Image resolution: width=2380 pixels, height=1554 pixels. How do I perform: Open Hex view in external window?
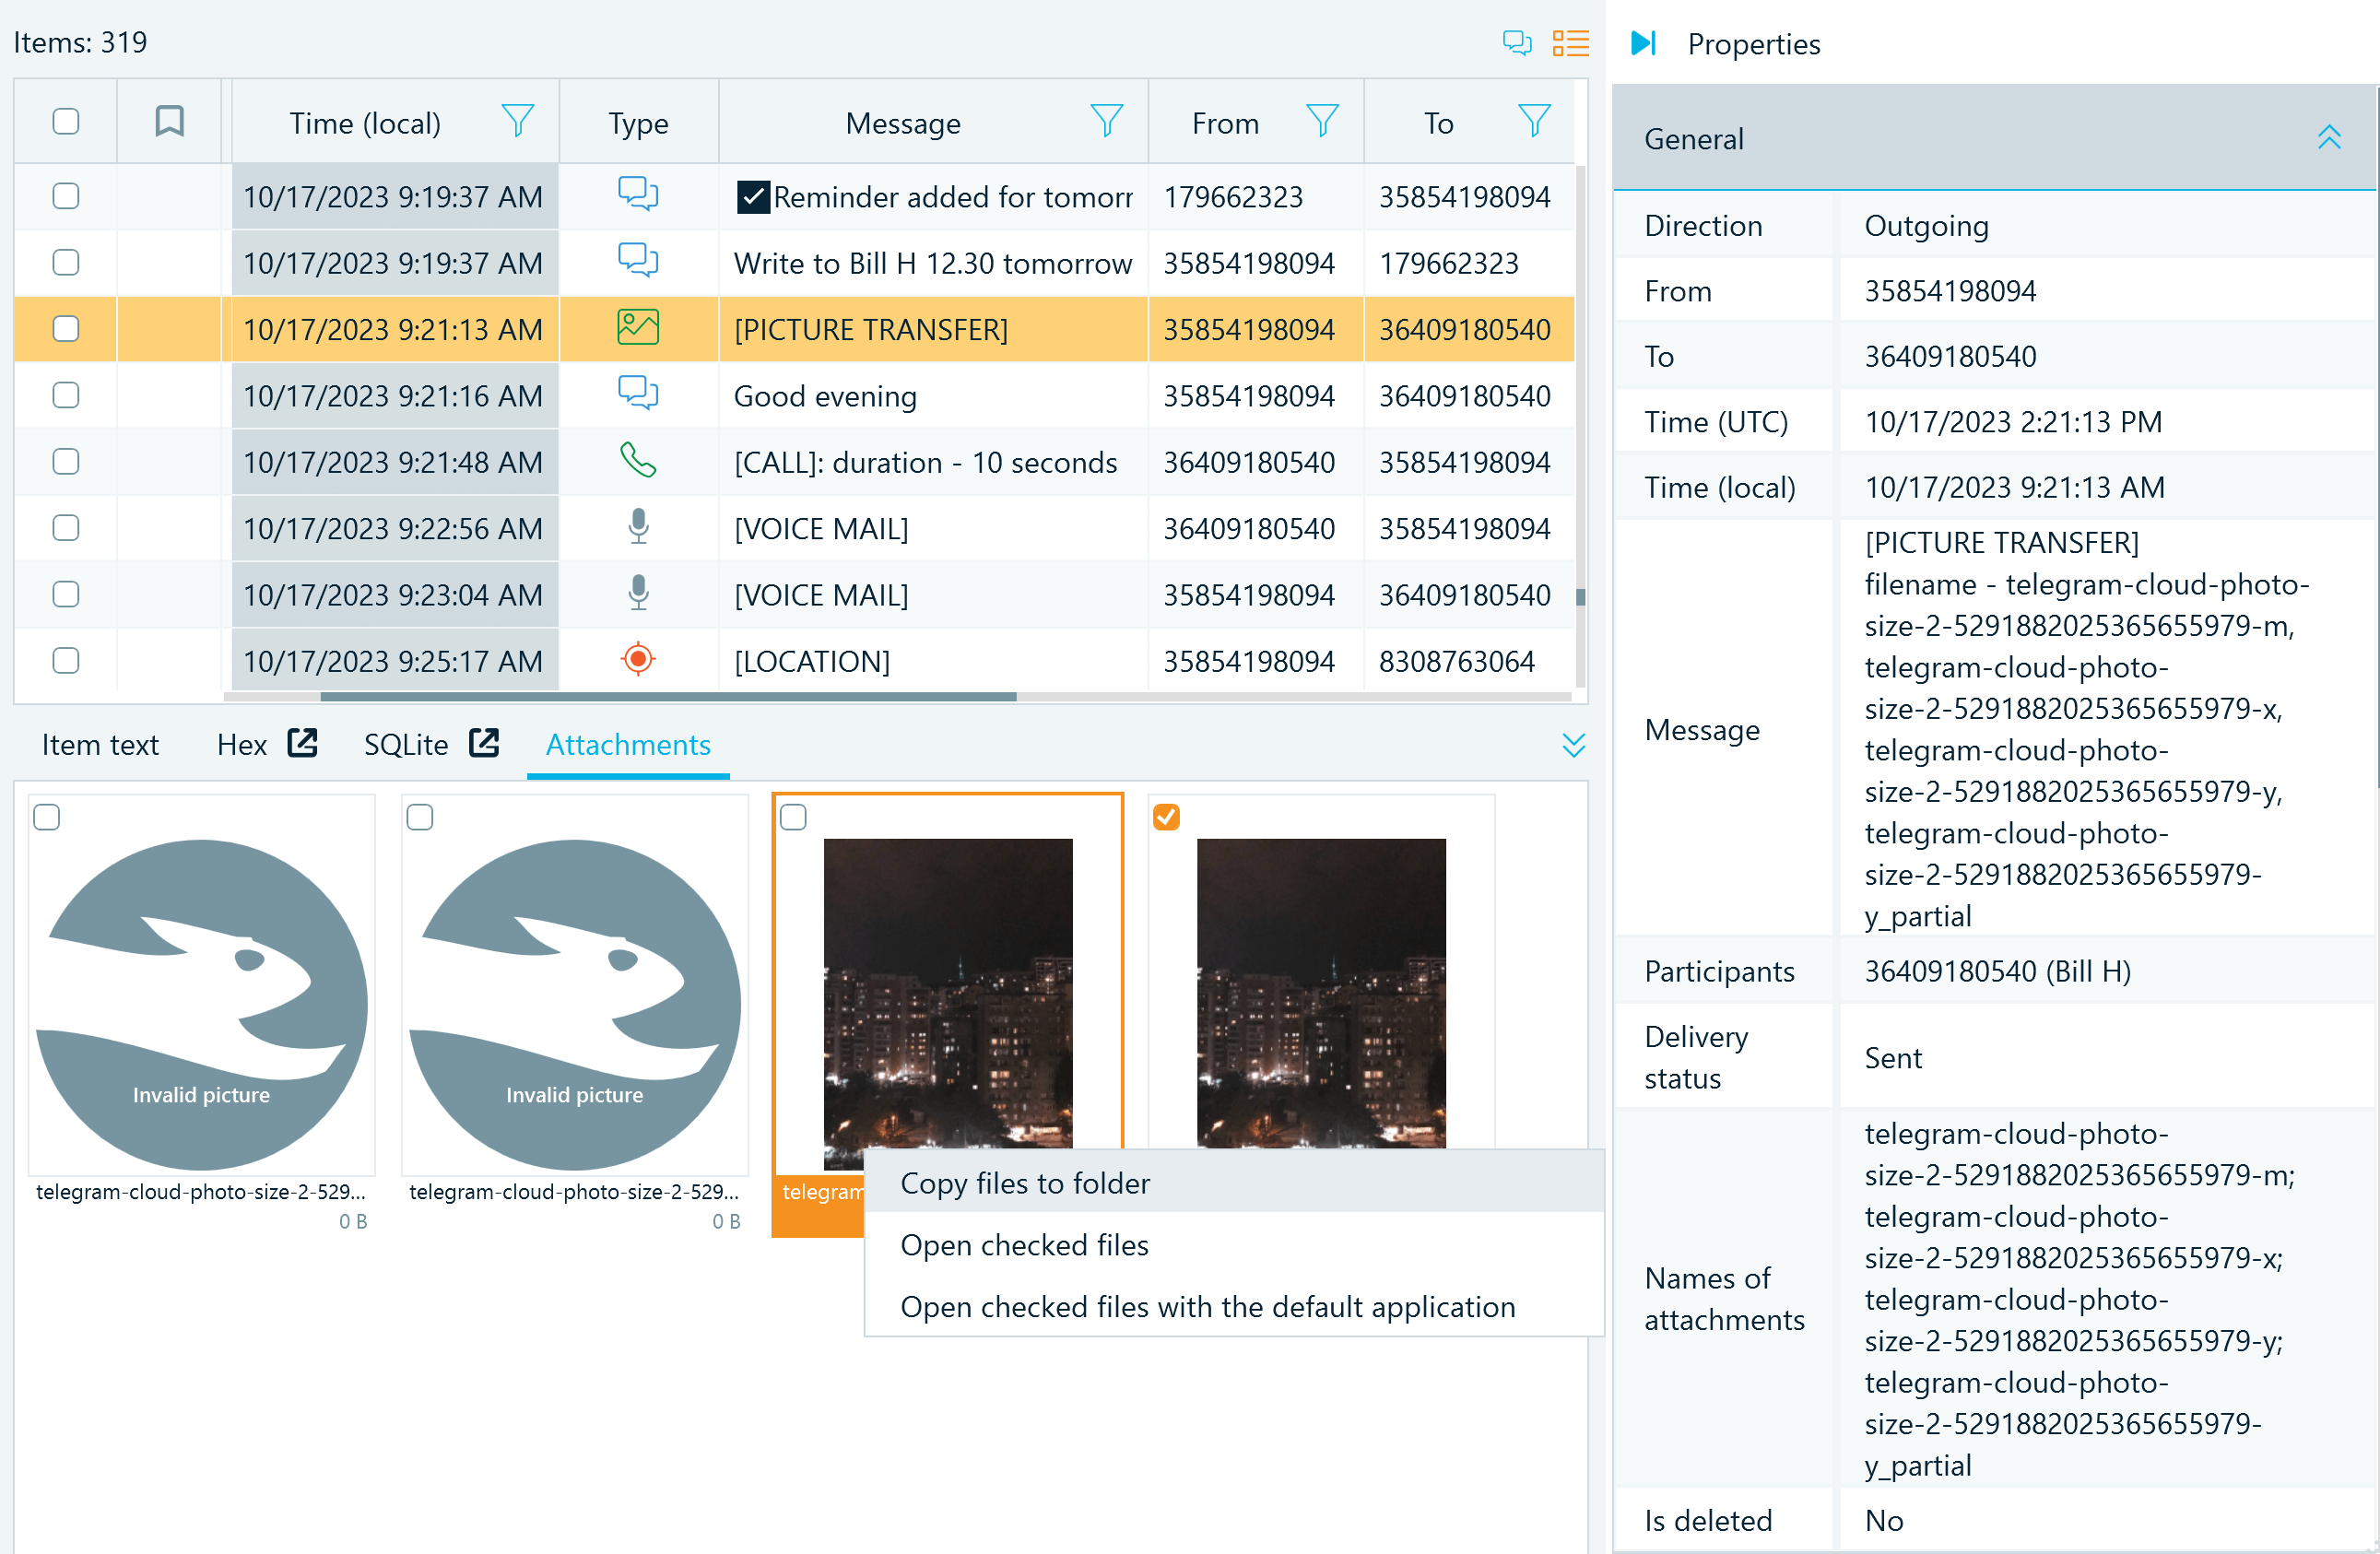pyautogui.click(x=302, y=744)
